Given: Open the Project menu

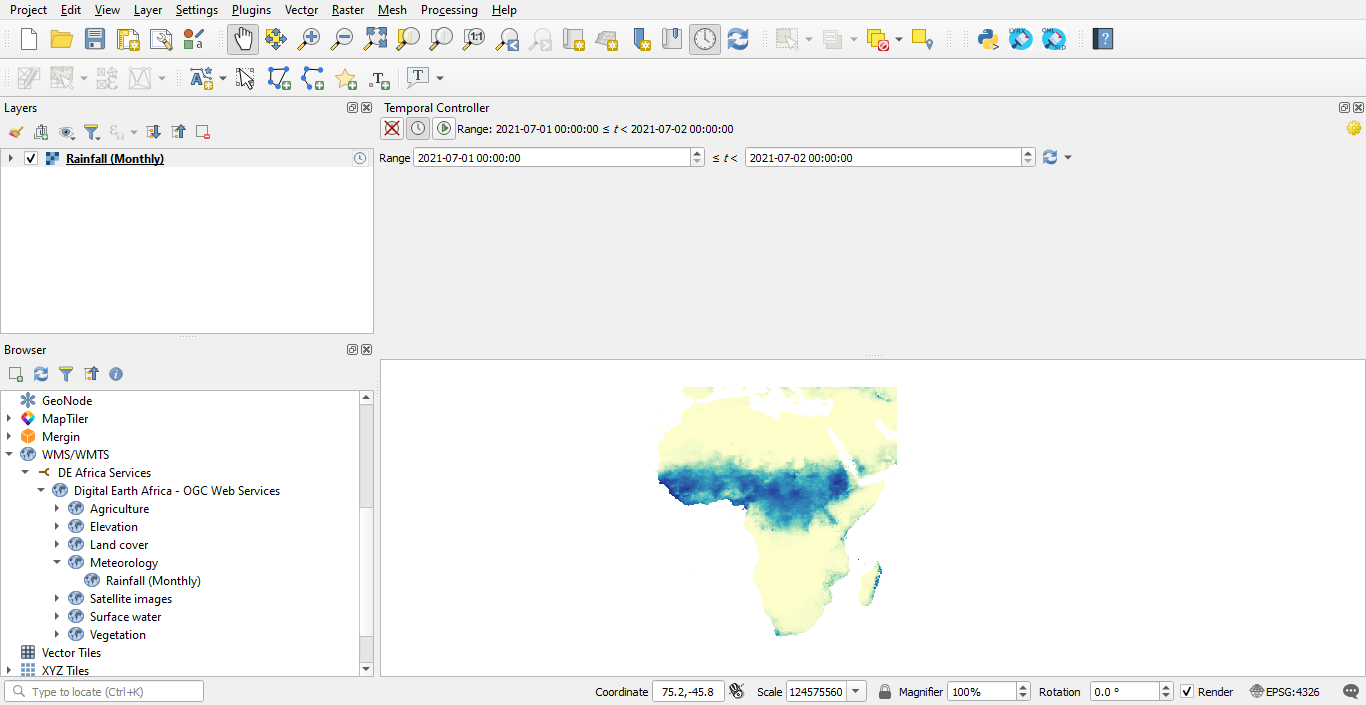Looking at the screenshot, I should 28,10.
